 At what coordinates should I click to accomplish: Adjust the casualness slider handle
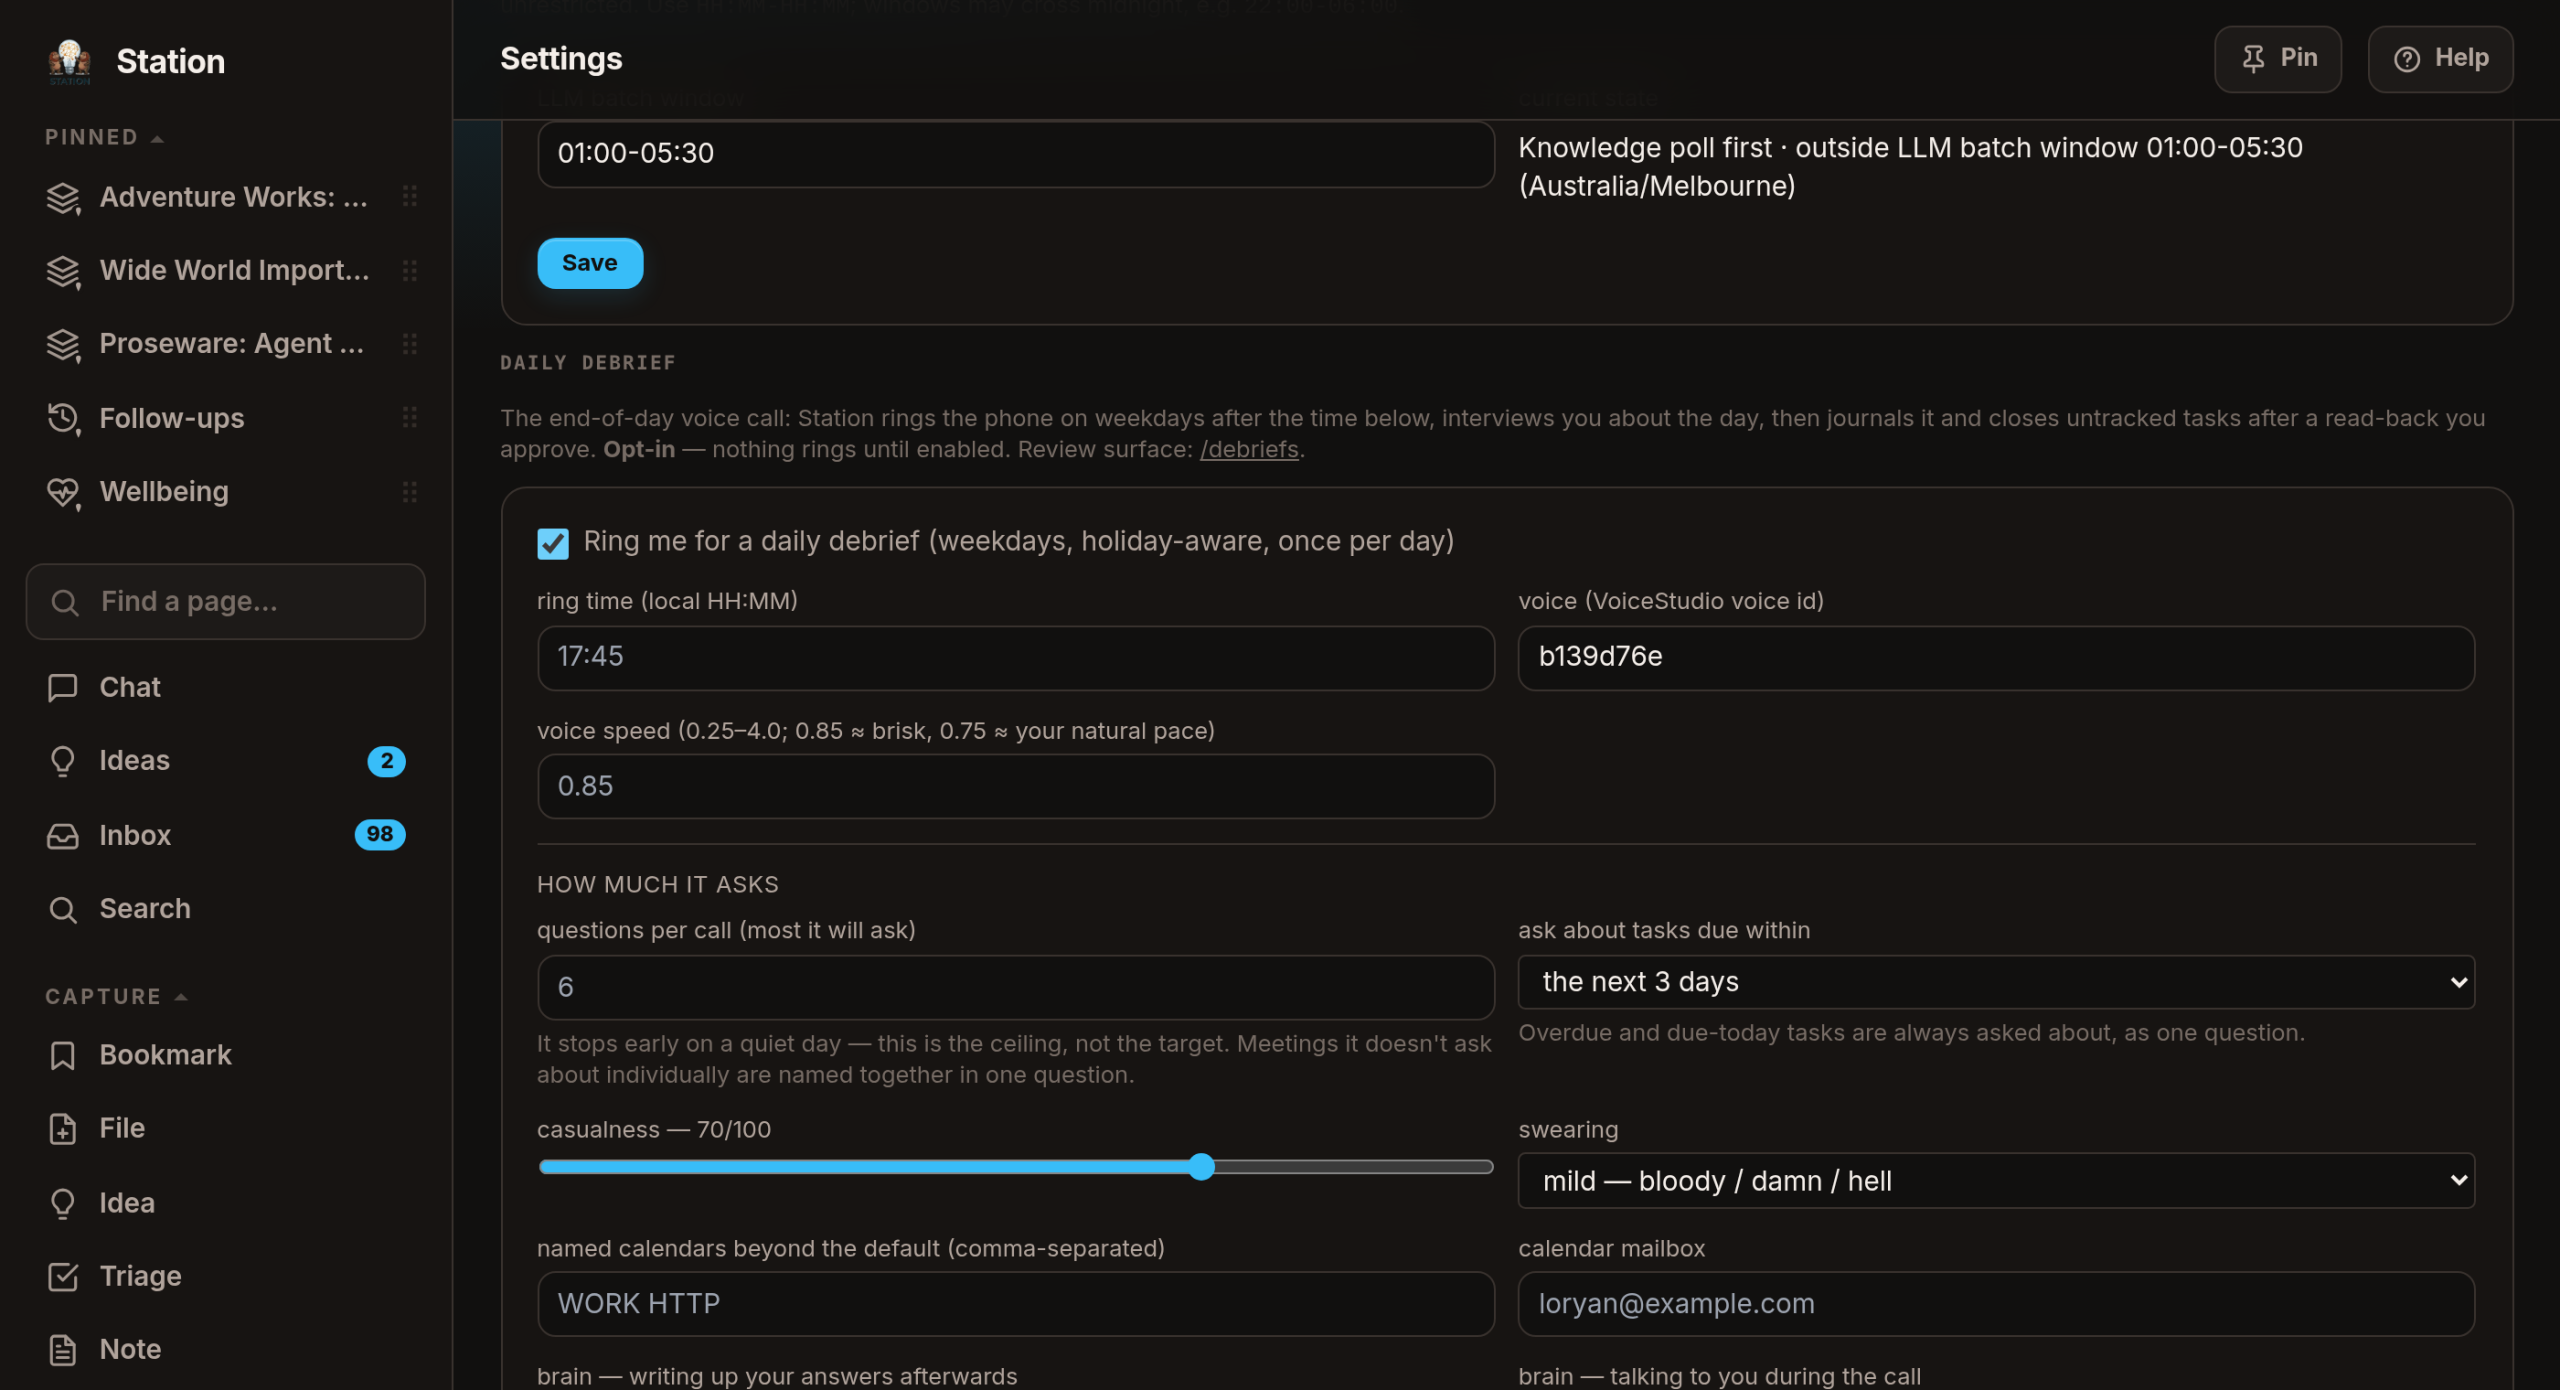[1202, 1167]
